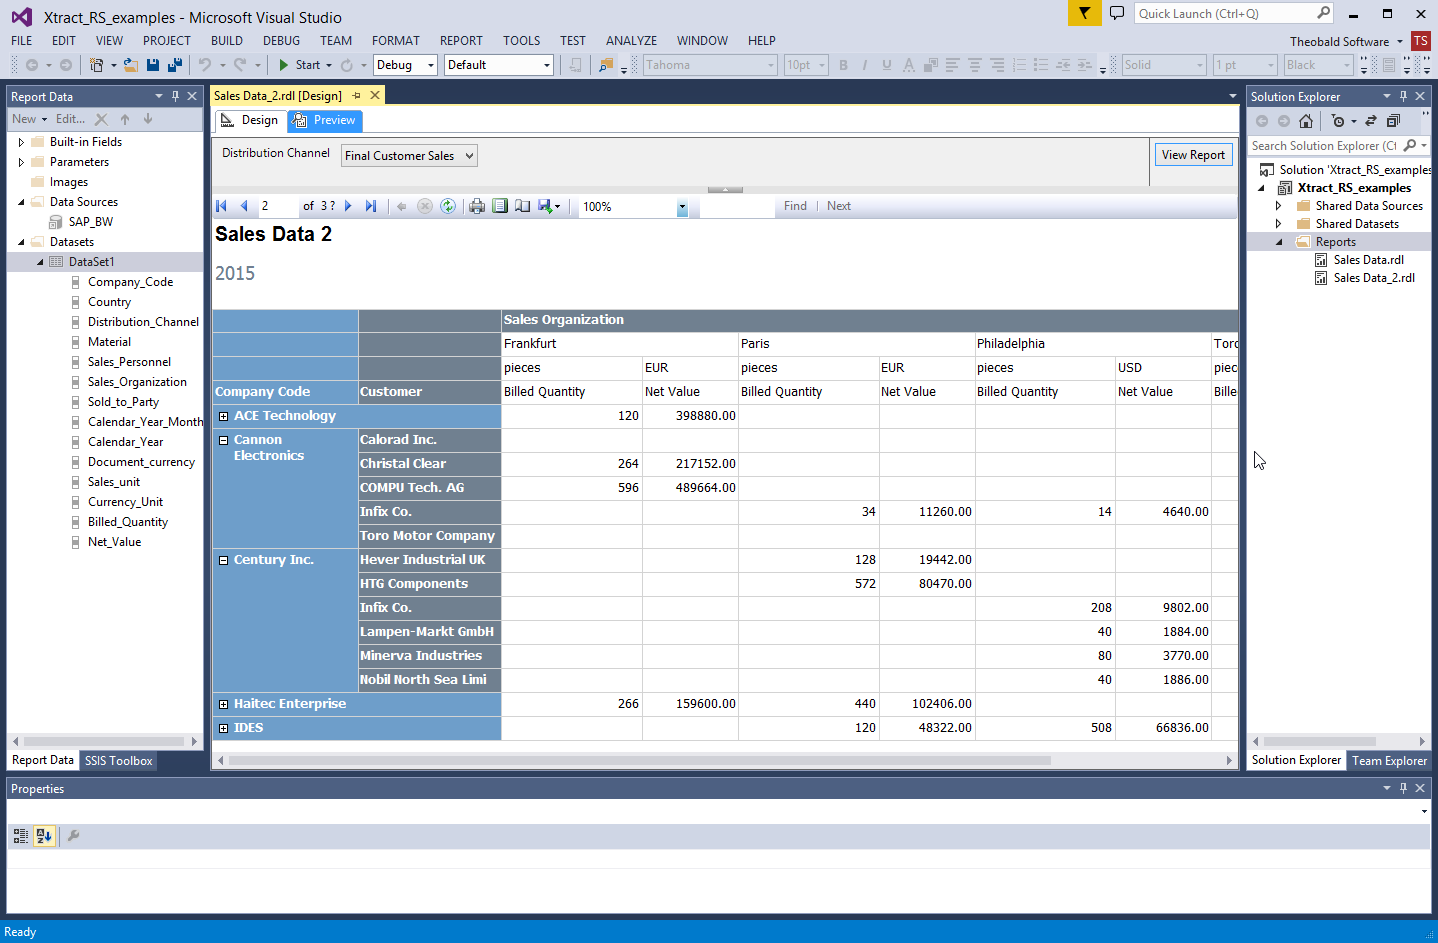Go to the previous report page
Viewport: 1438px width, 943px height.
(x=244, y=206)
